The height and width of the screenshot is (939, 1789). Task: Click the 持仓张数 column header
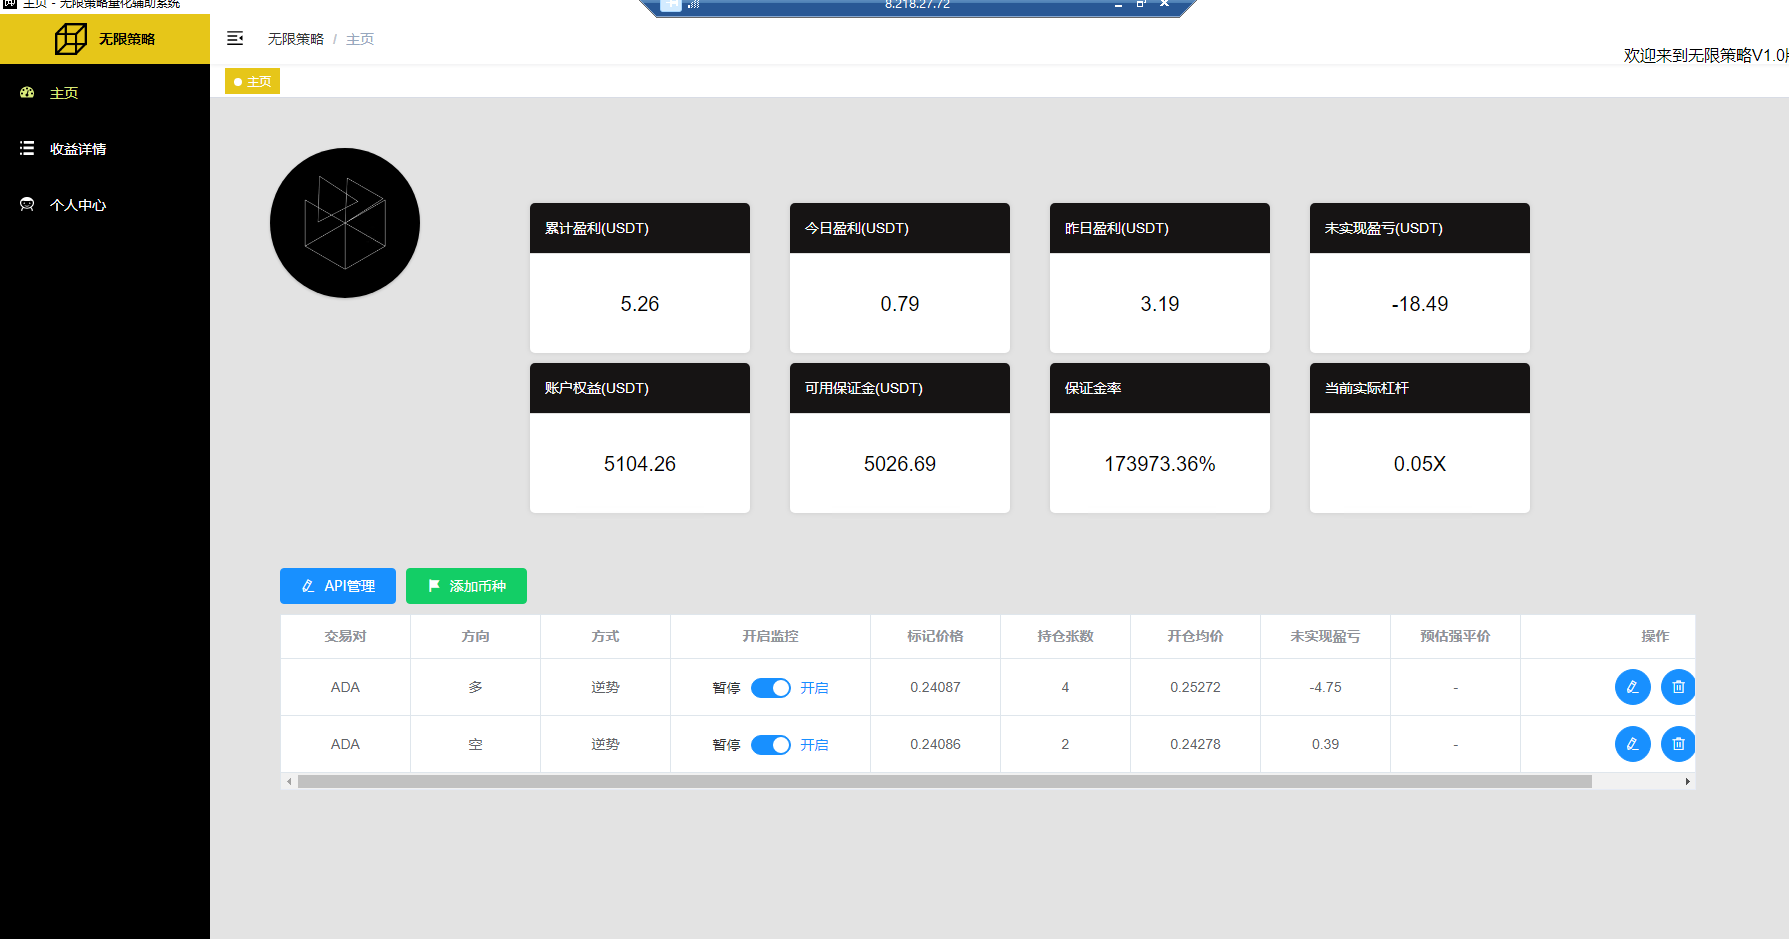click(1065, 636)
